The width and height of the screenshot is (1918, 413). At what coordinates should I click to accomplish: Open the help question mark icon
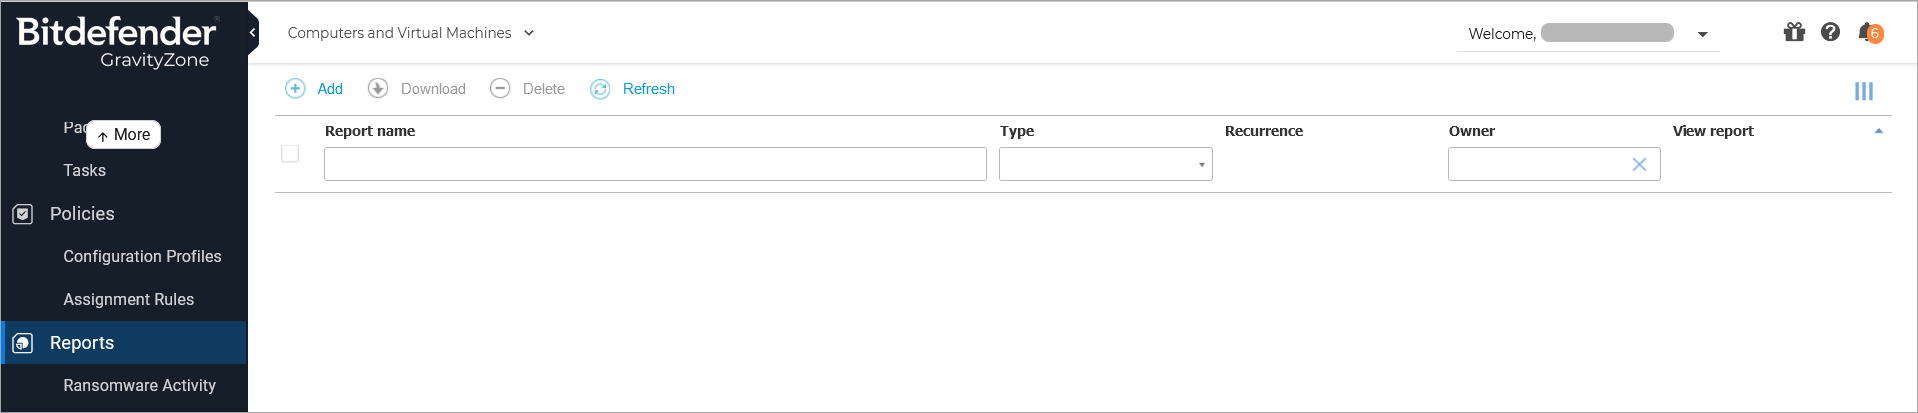pos(1830,32)
